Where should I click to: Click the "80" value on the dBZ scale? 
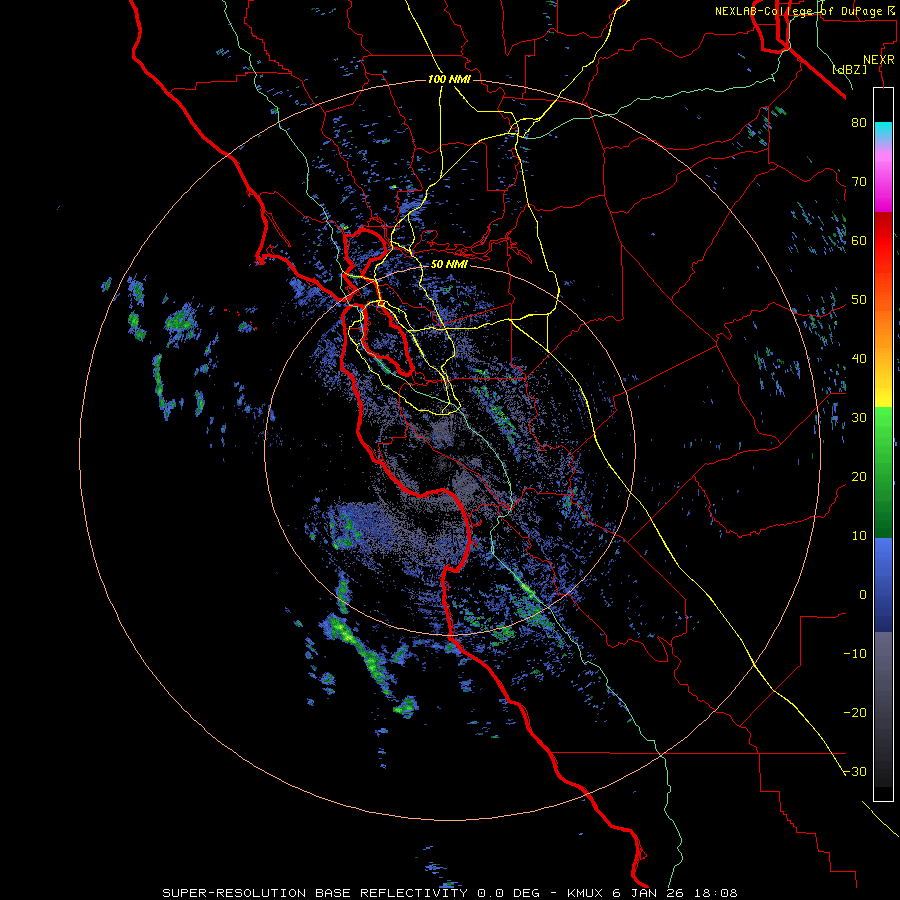pos(859,122)
